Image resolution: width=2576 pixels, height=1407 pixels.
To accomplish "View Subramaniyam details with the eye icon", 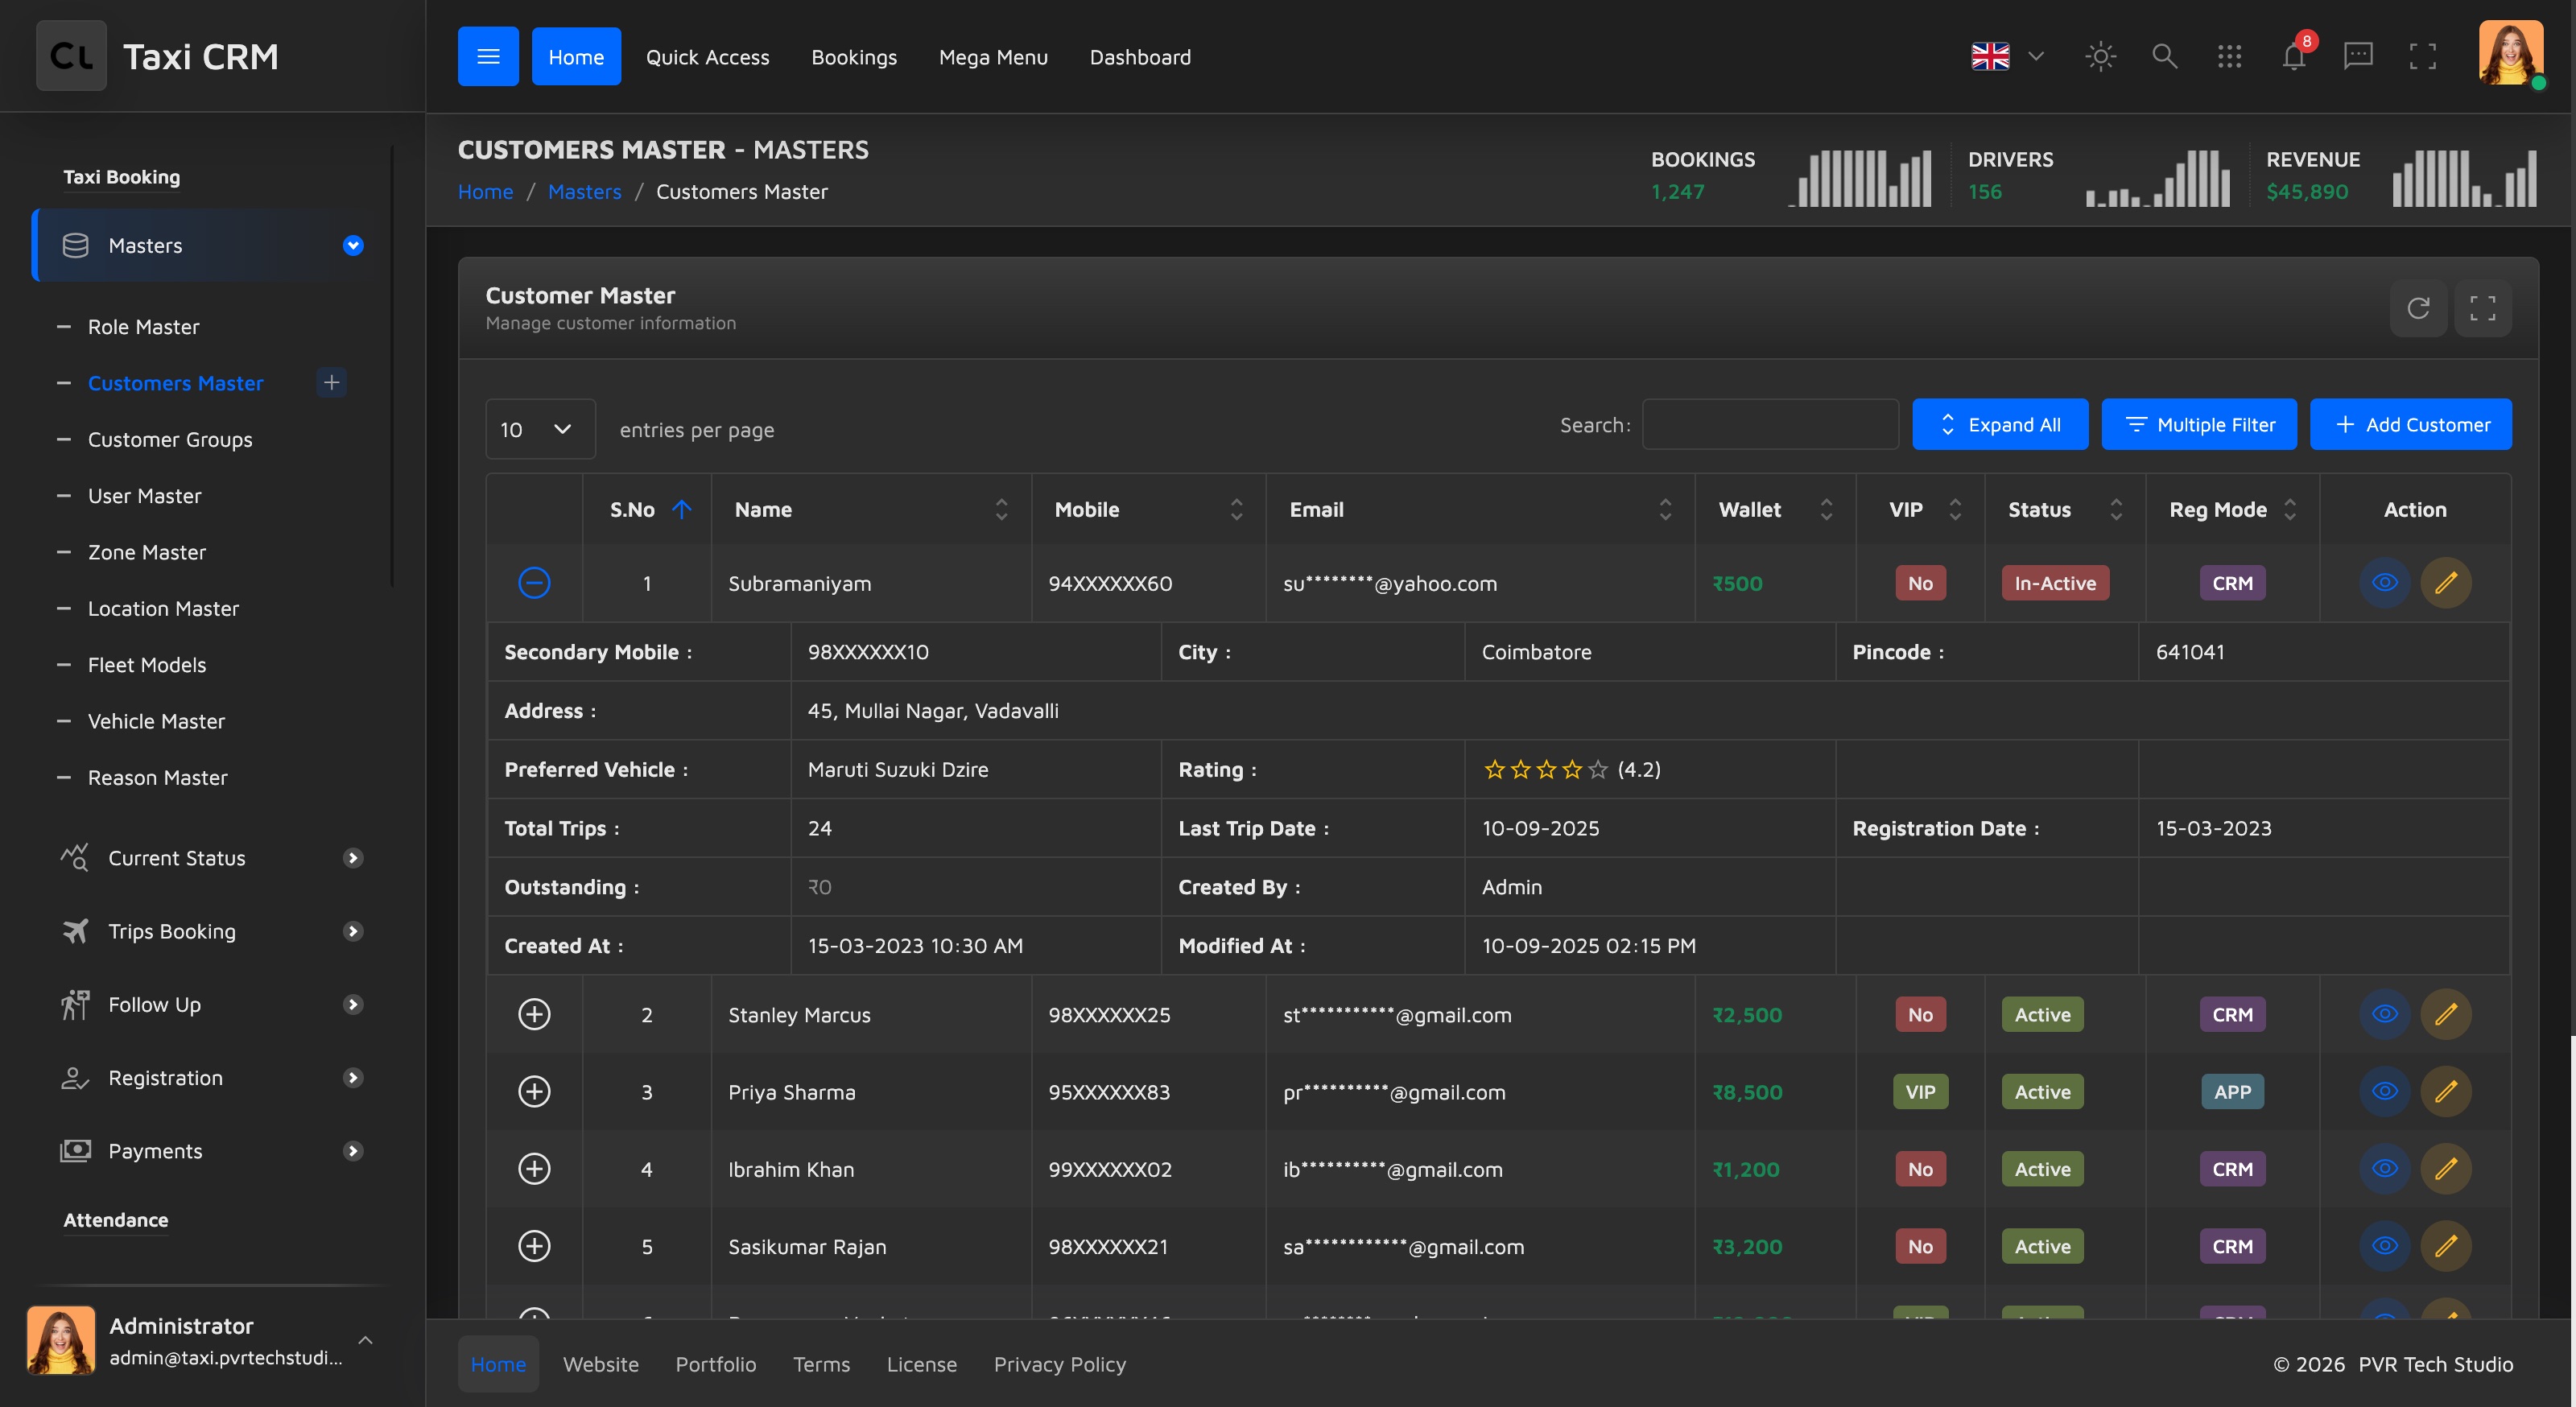I will [x=2384, y=583].
